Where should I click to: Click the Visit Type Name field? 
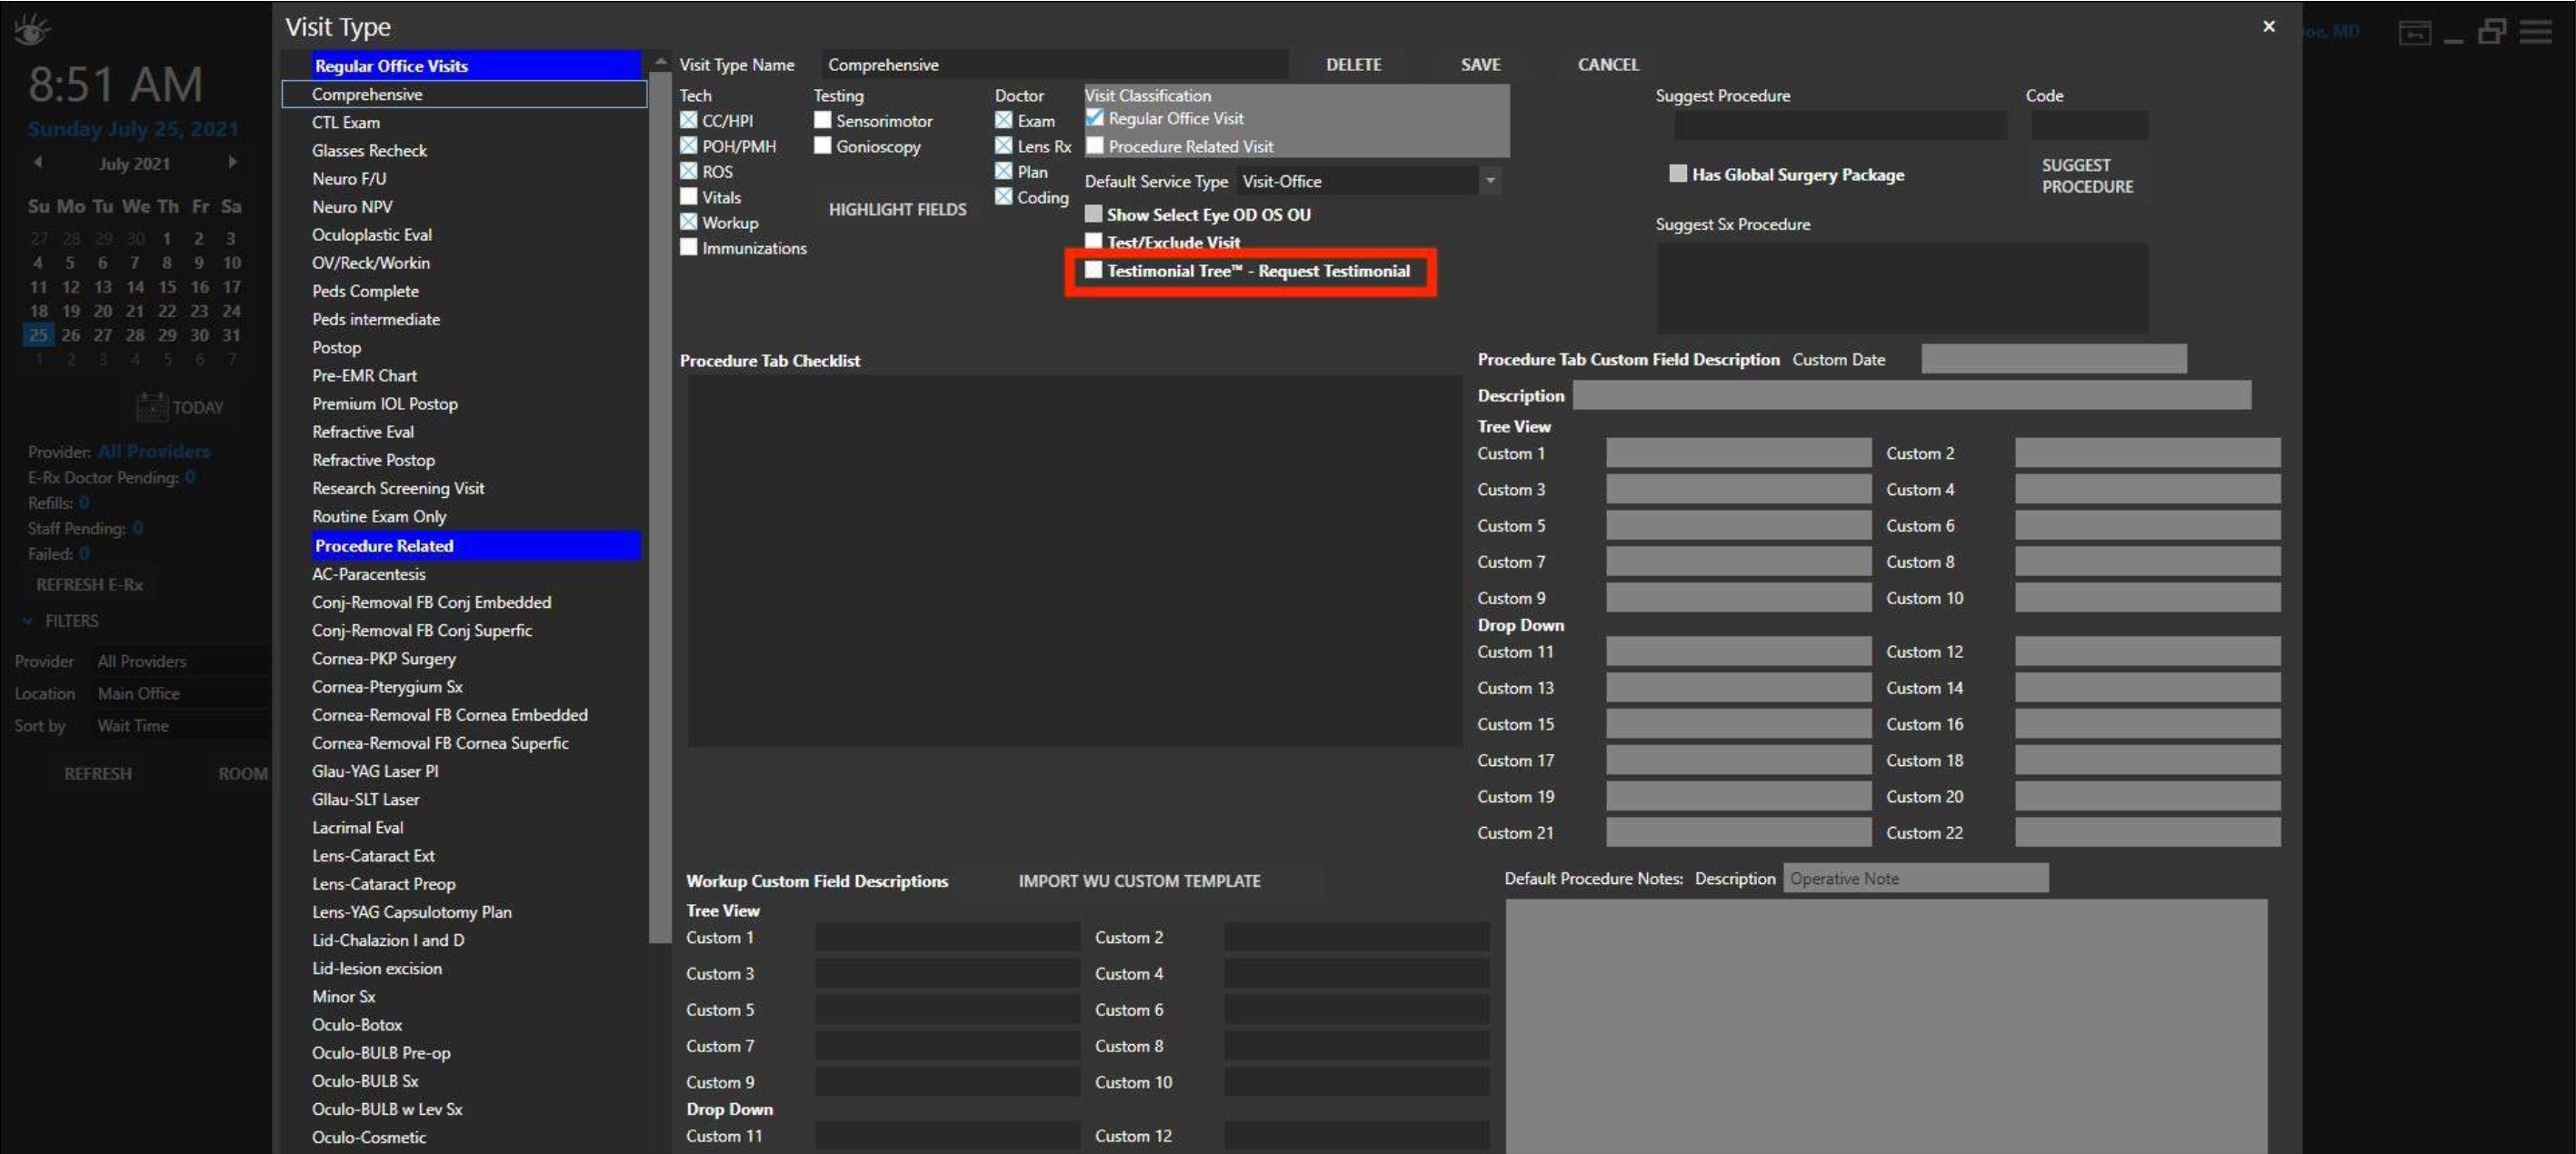click(1054, 64)
